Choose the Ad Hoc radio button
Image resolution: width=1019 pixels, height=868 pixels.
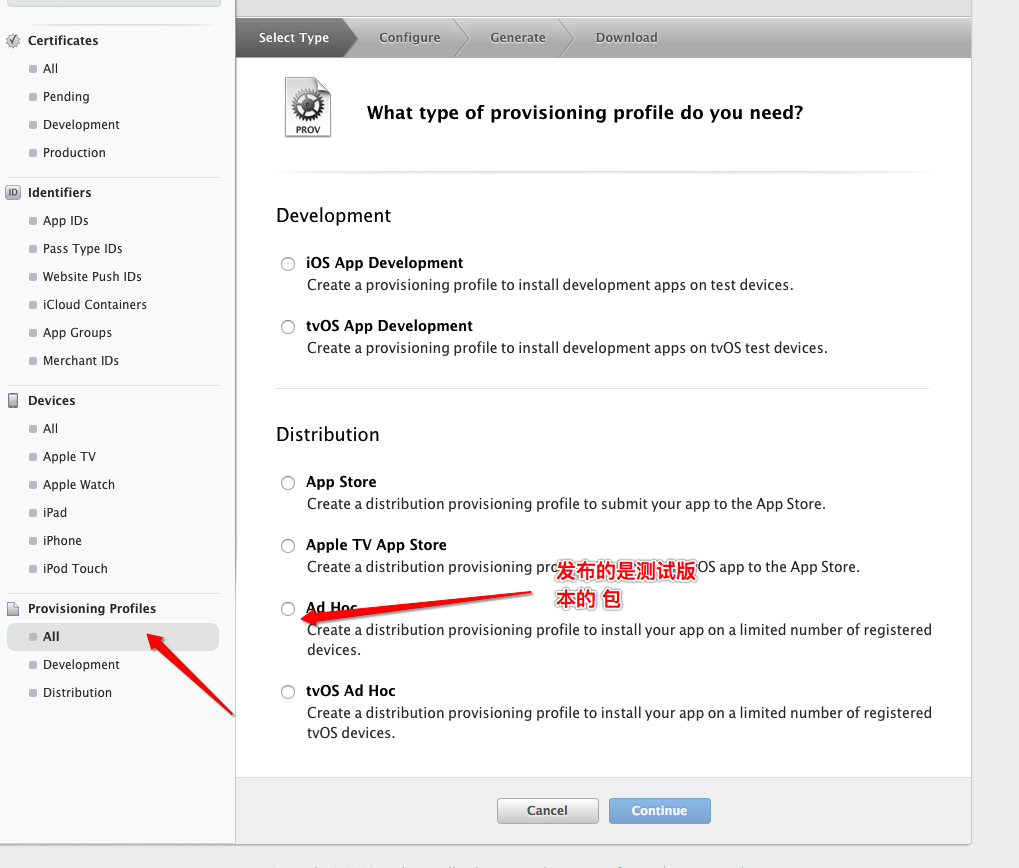pyautogui.click(x=288, y=609)
